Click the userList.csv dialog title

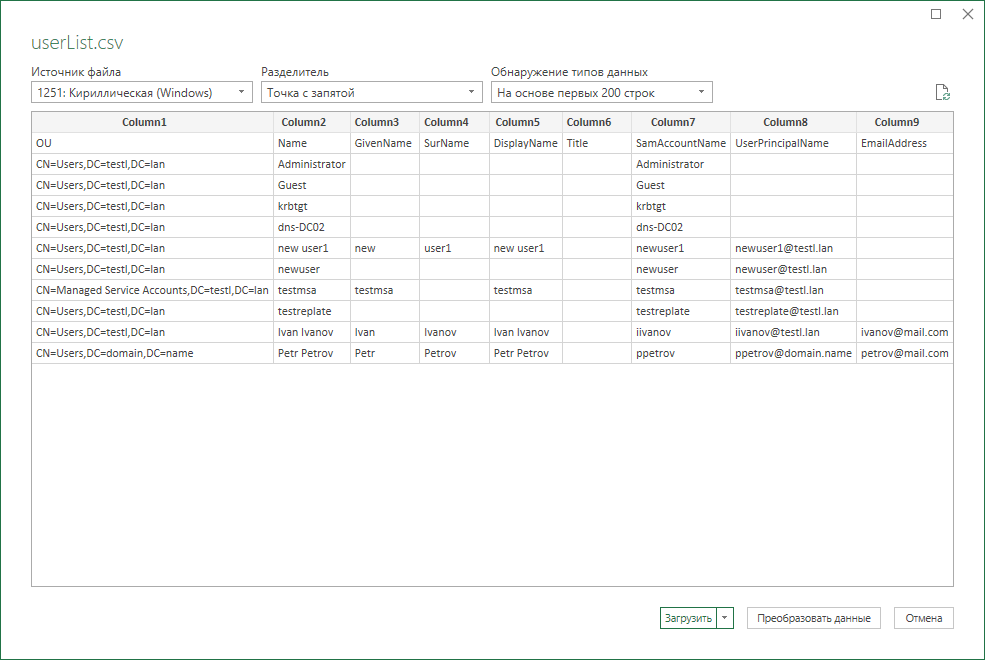click(x=76, y=43)
